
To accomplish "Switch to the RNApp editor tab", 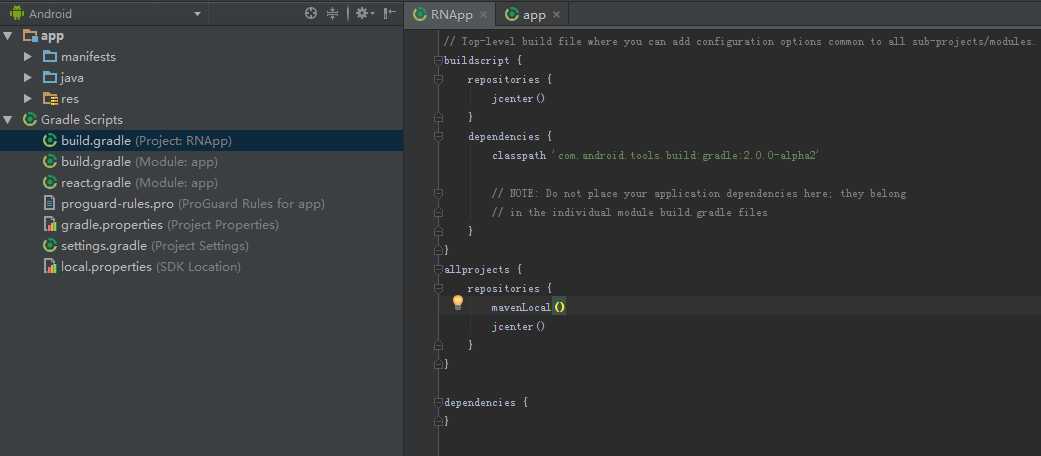I will 443,15.
